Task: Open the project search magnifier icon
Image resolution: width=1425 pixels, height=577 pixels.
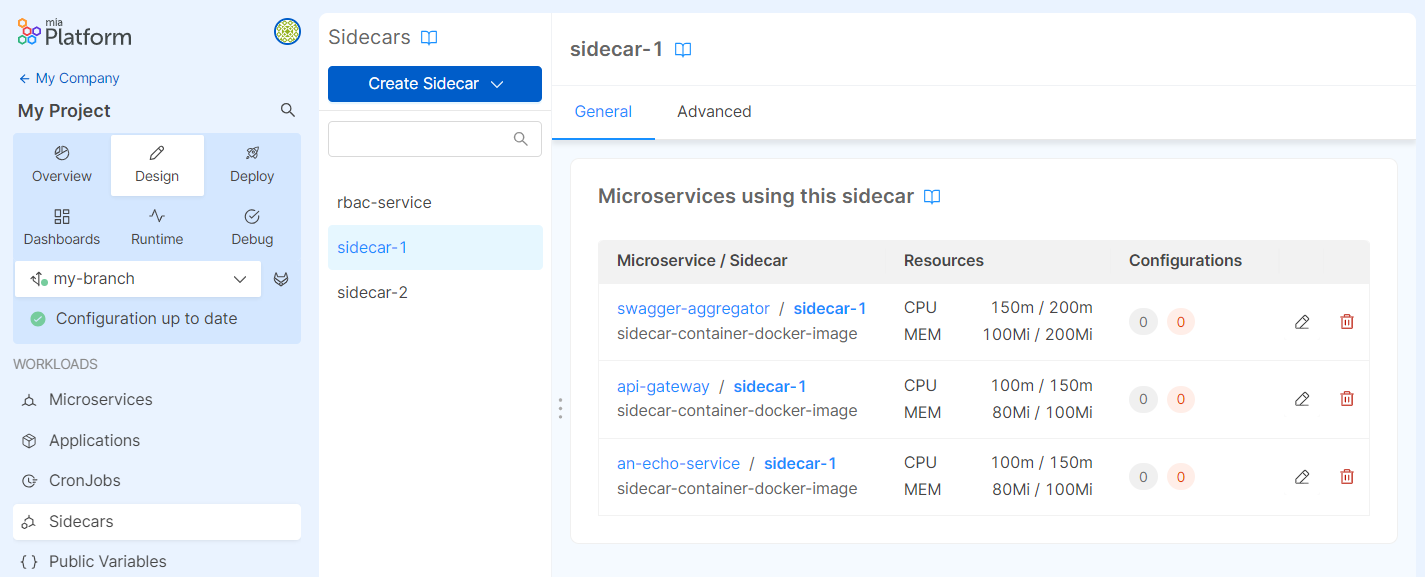Action: point(288,110)
